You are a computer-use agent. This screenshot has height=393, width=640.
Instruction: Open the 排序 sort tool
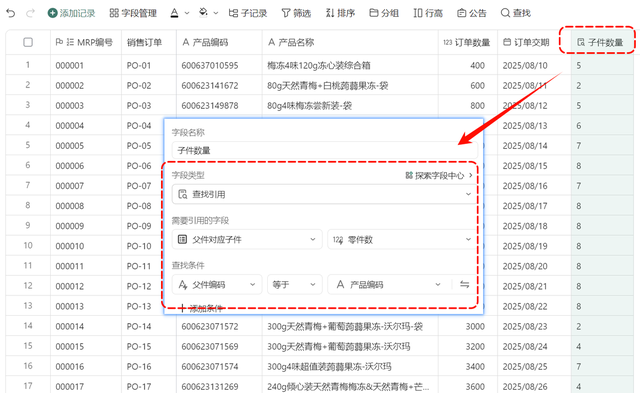(340, 13)
